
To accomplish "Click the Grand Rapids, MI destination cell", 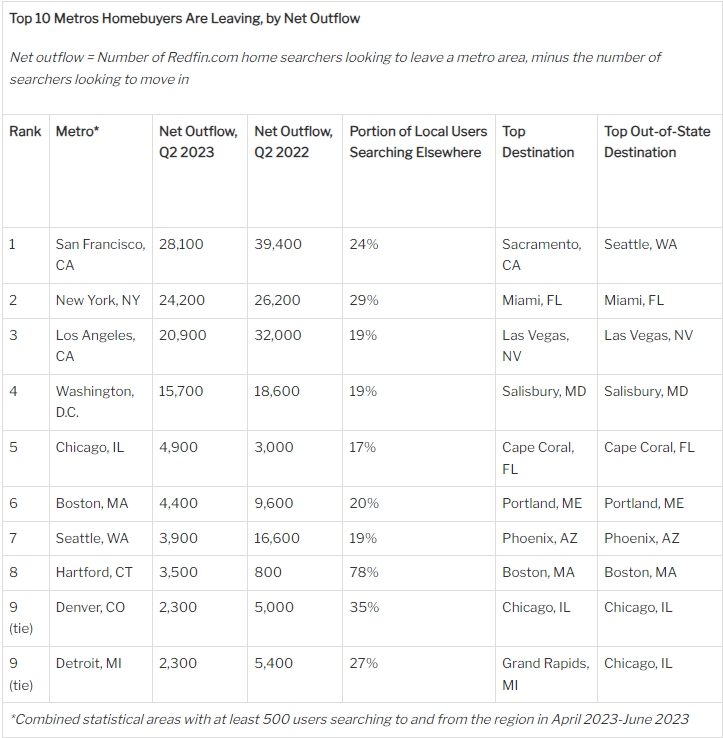I will 546,674.
